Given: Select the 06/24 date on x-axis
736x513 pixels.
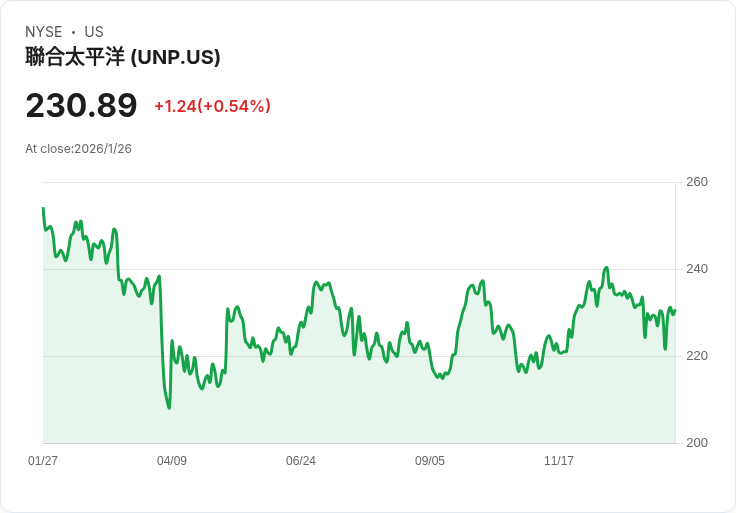Looking at the screenshot, I should [x=301, y=461].
